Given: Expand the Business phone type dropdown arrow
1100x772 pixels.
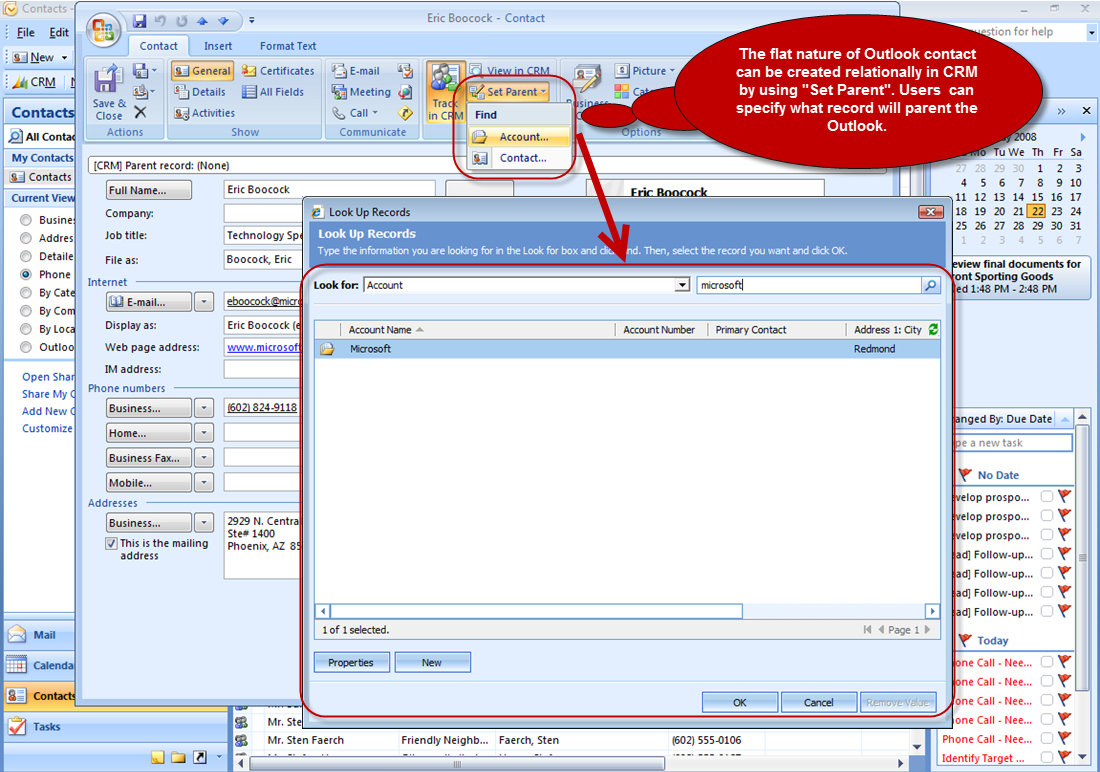Looking at the screenshot, I should tap(203, 408).
